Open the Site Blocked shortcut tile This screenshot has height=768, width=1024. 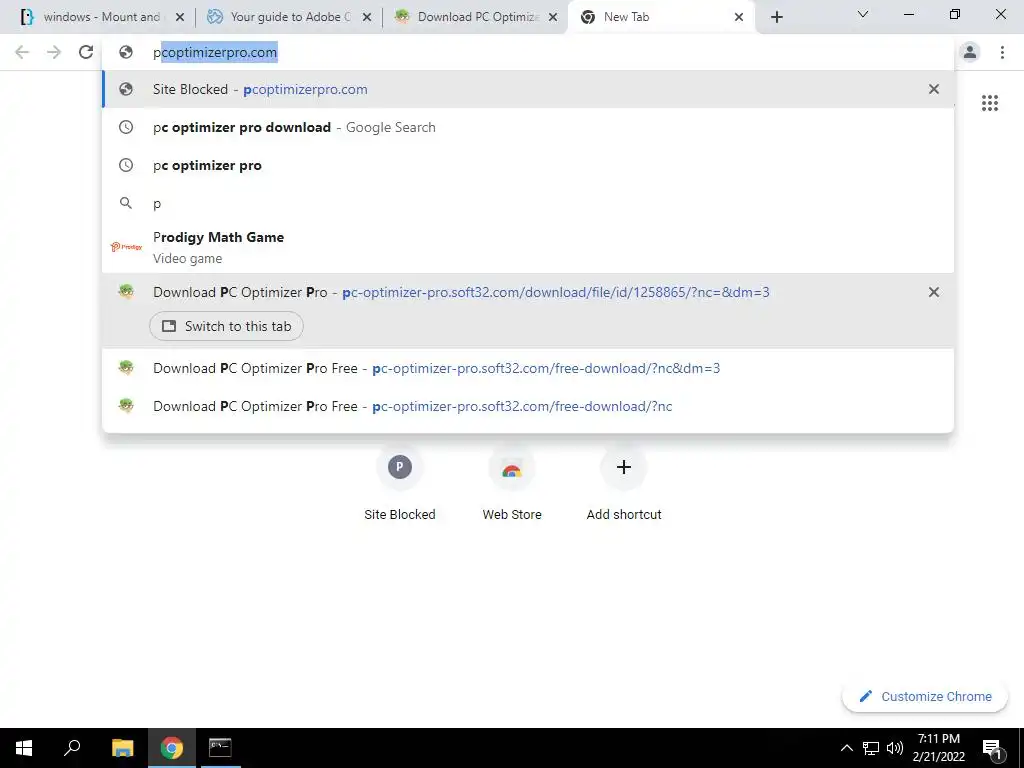400,484
